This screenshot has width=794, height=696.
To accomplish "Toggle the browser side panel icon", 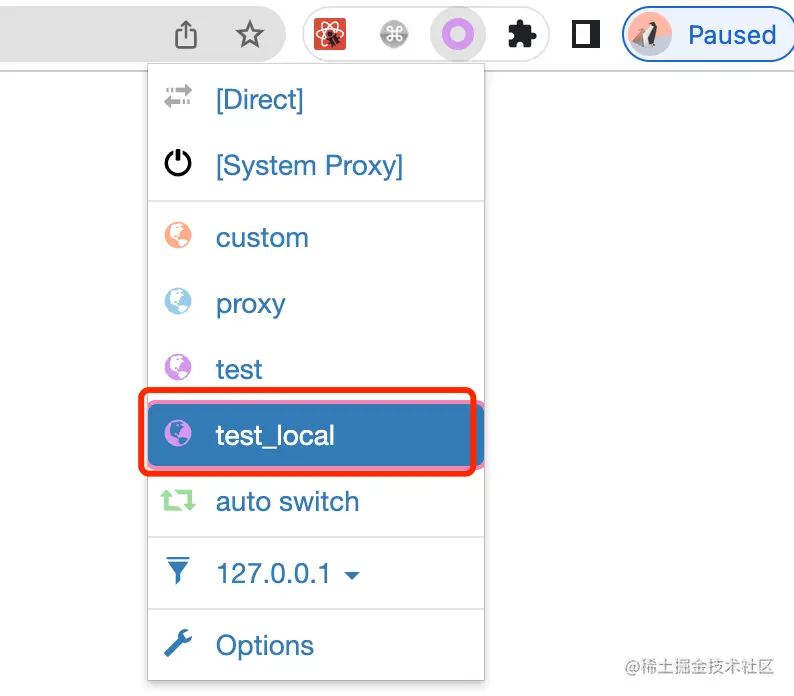I will click(x=586, y=34).
